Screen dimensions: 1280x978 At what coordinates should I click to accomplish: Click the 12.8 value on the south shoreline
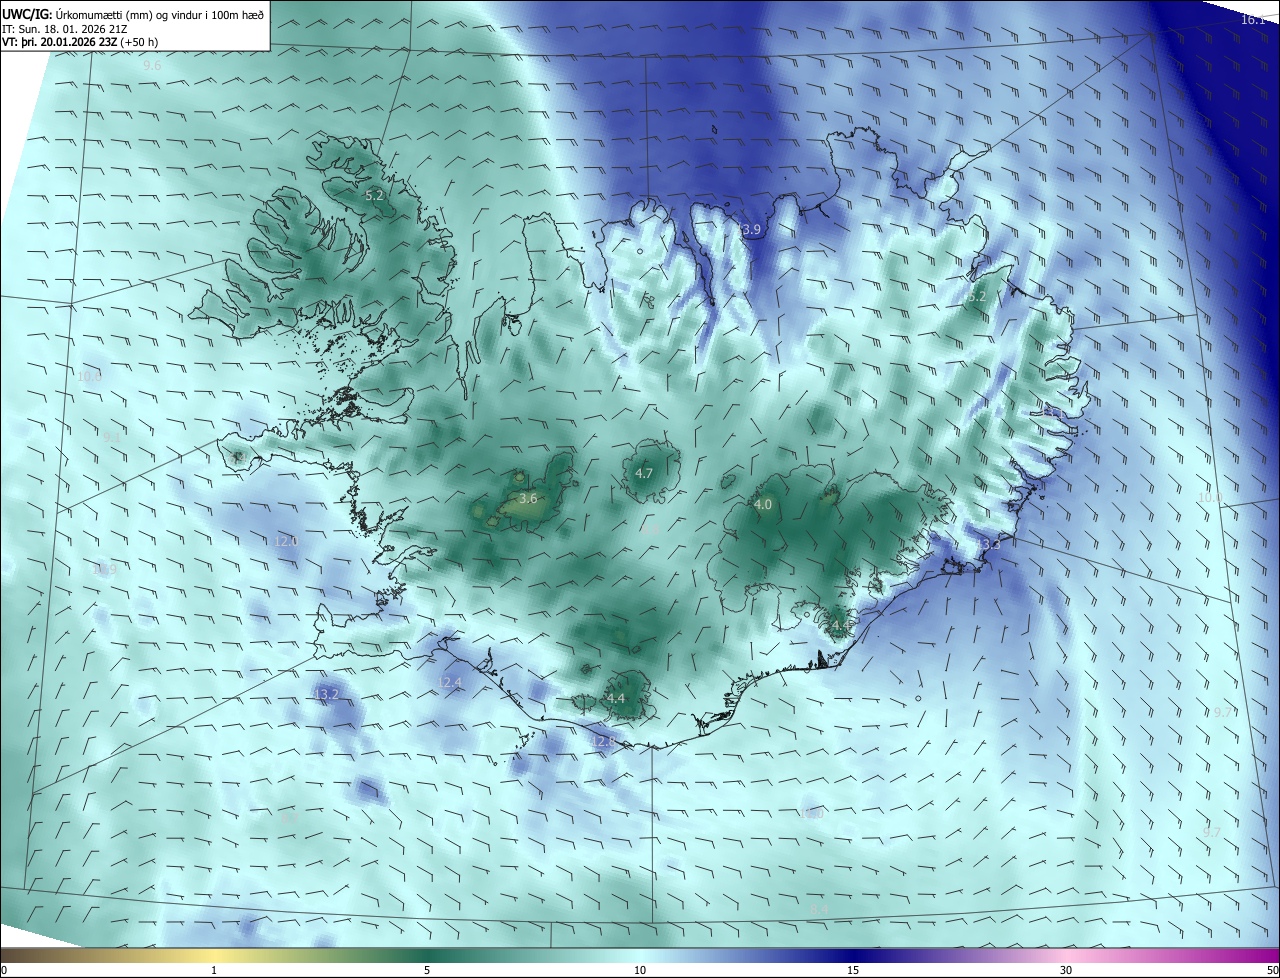point(603,741)
